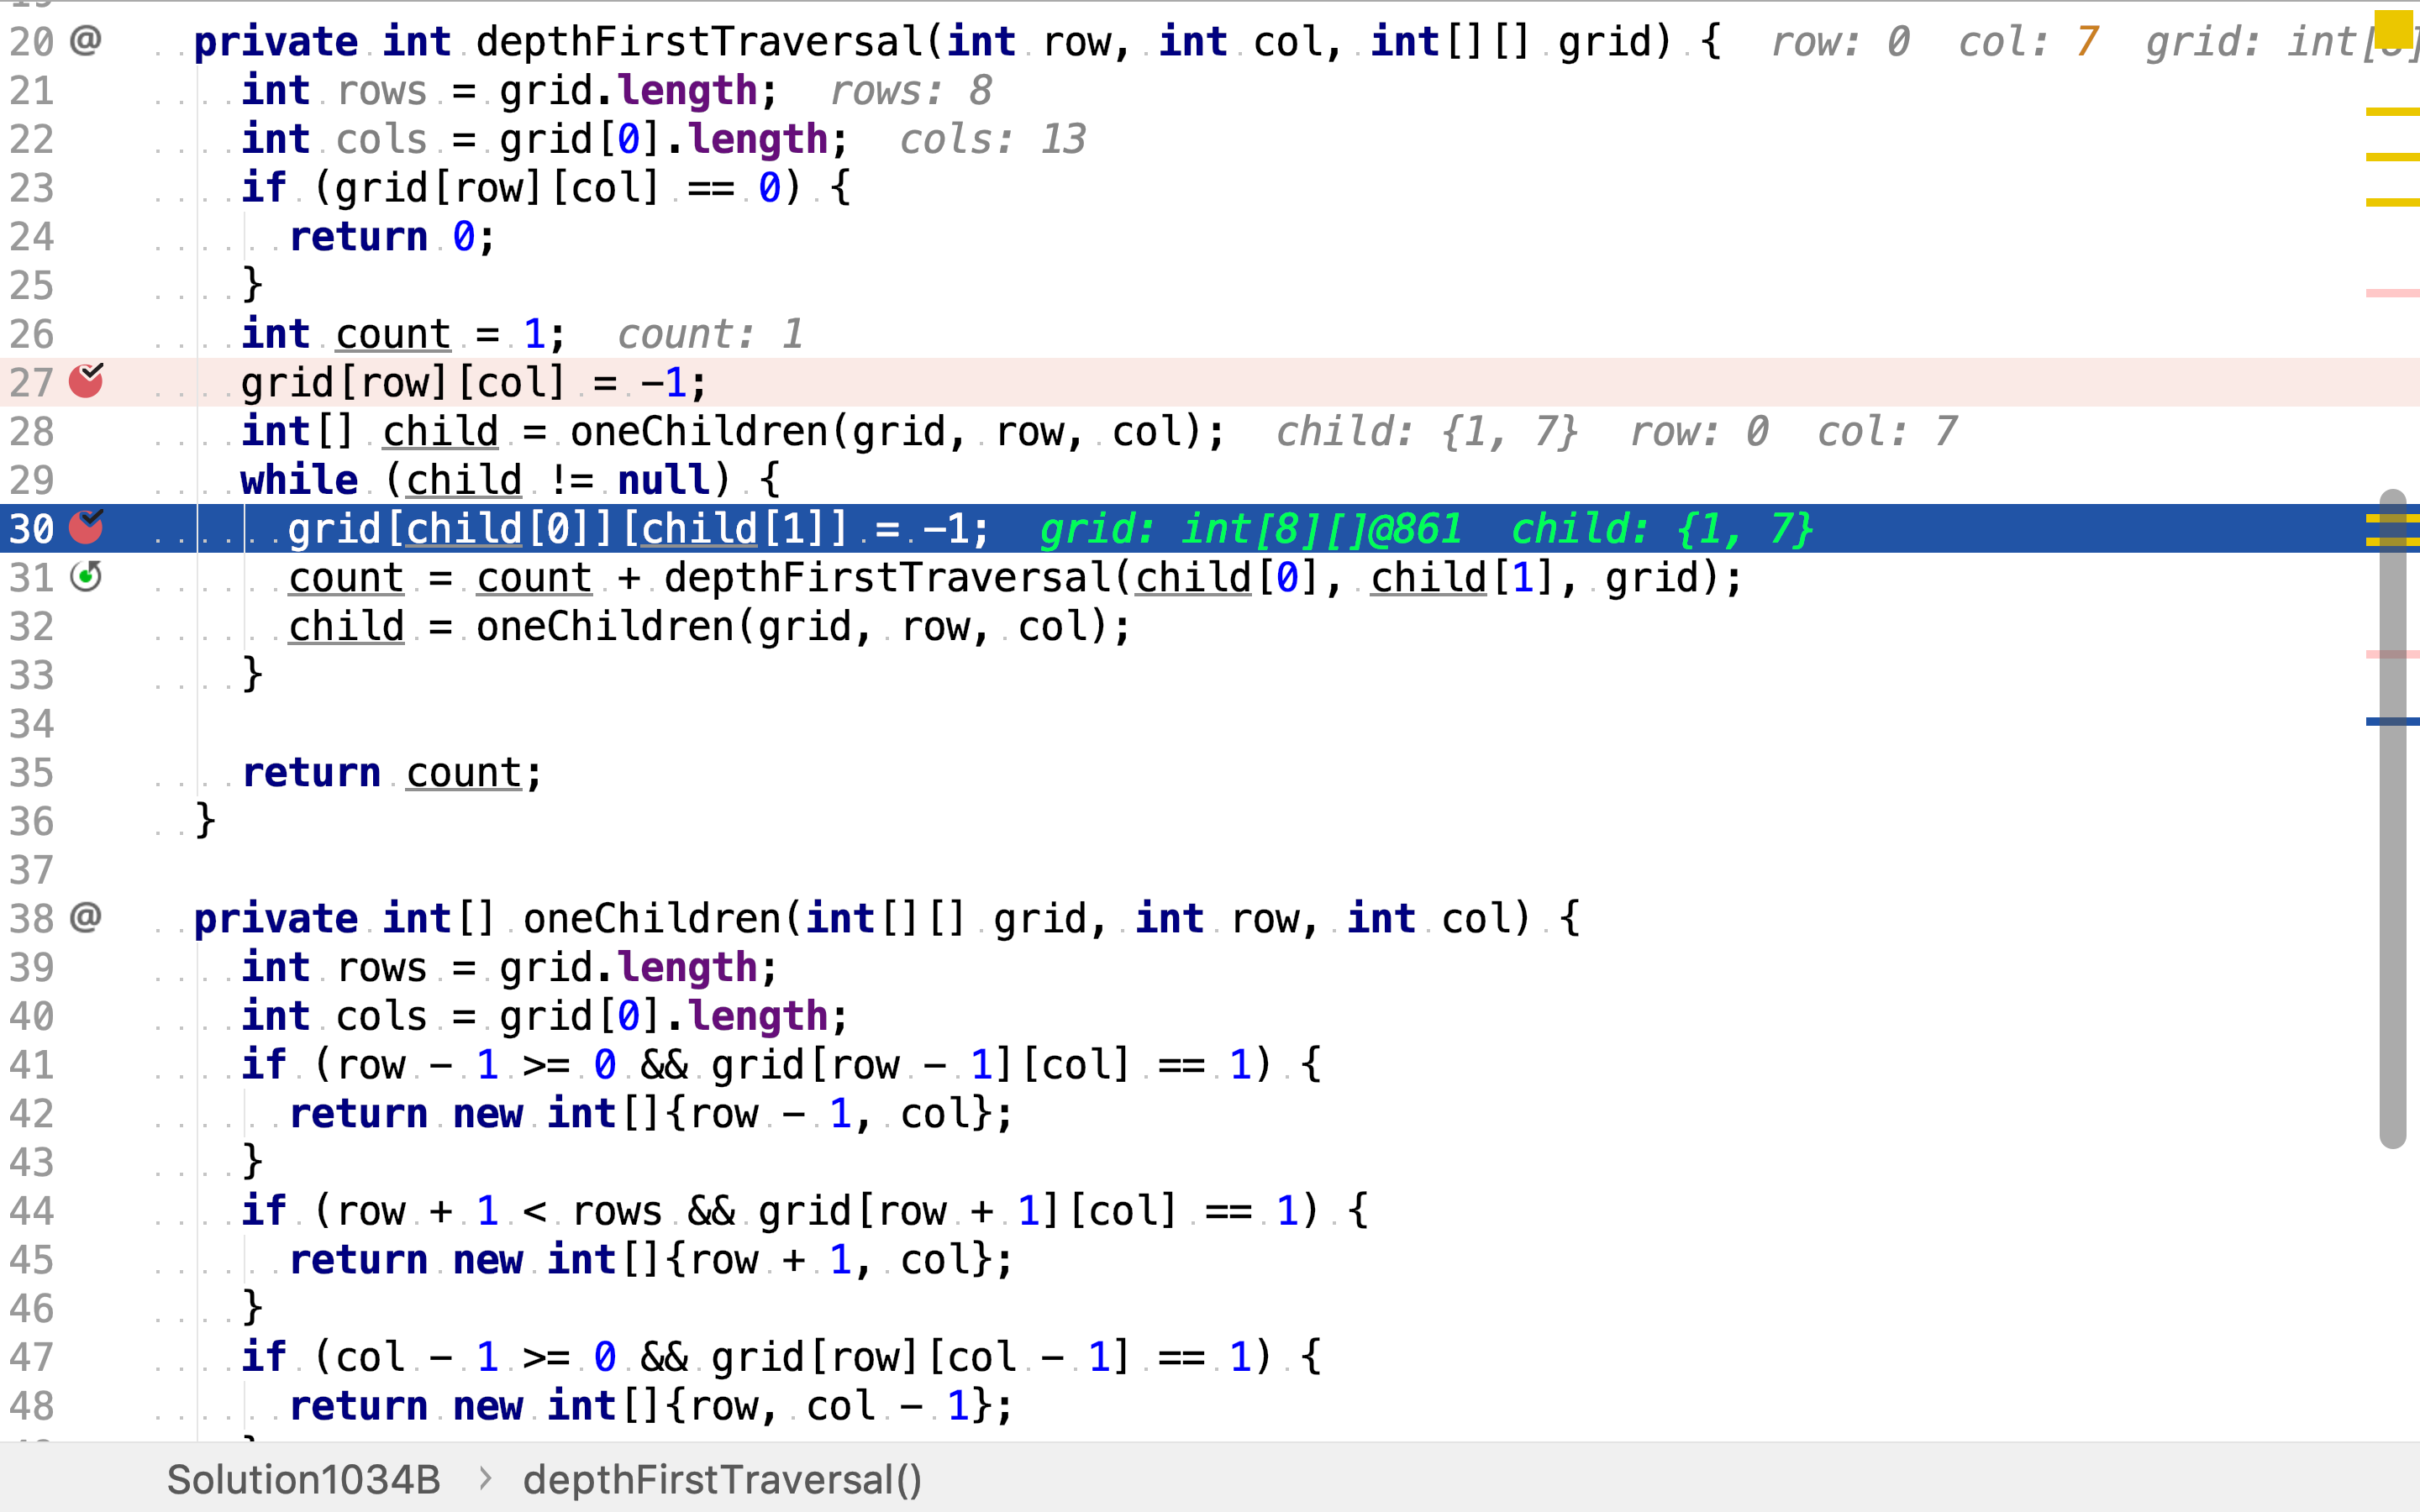The width and height of the screenshot is (2420, 1512).
Task: Open the Solution1034B breadcrumb
Action: 303,1480
